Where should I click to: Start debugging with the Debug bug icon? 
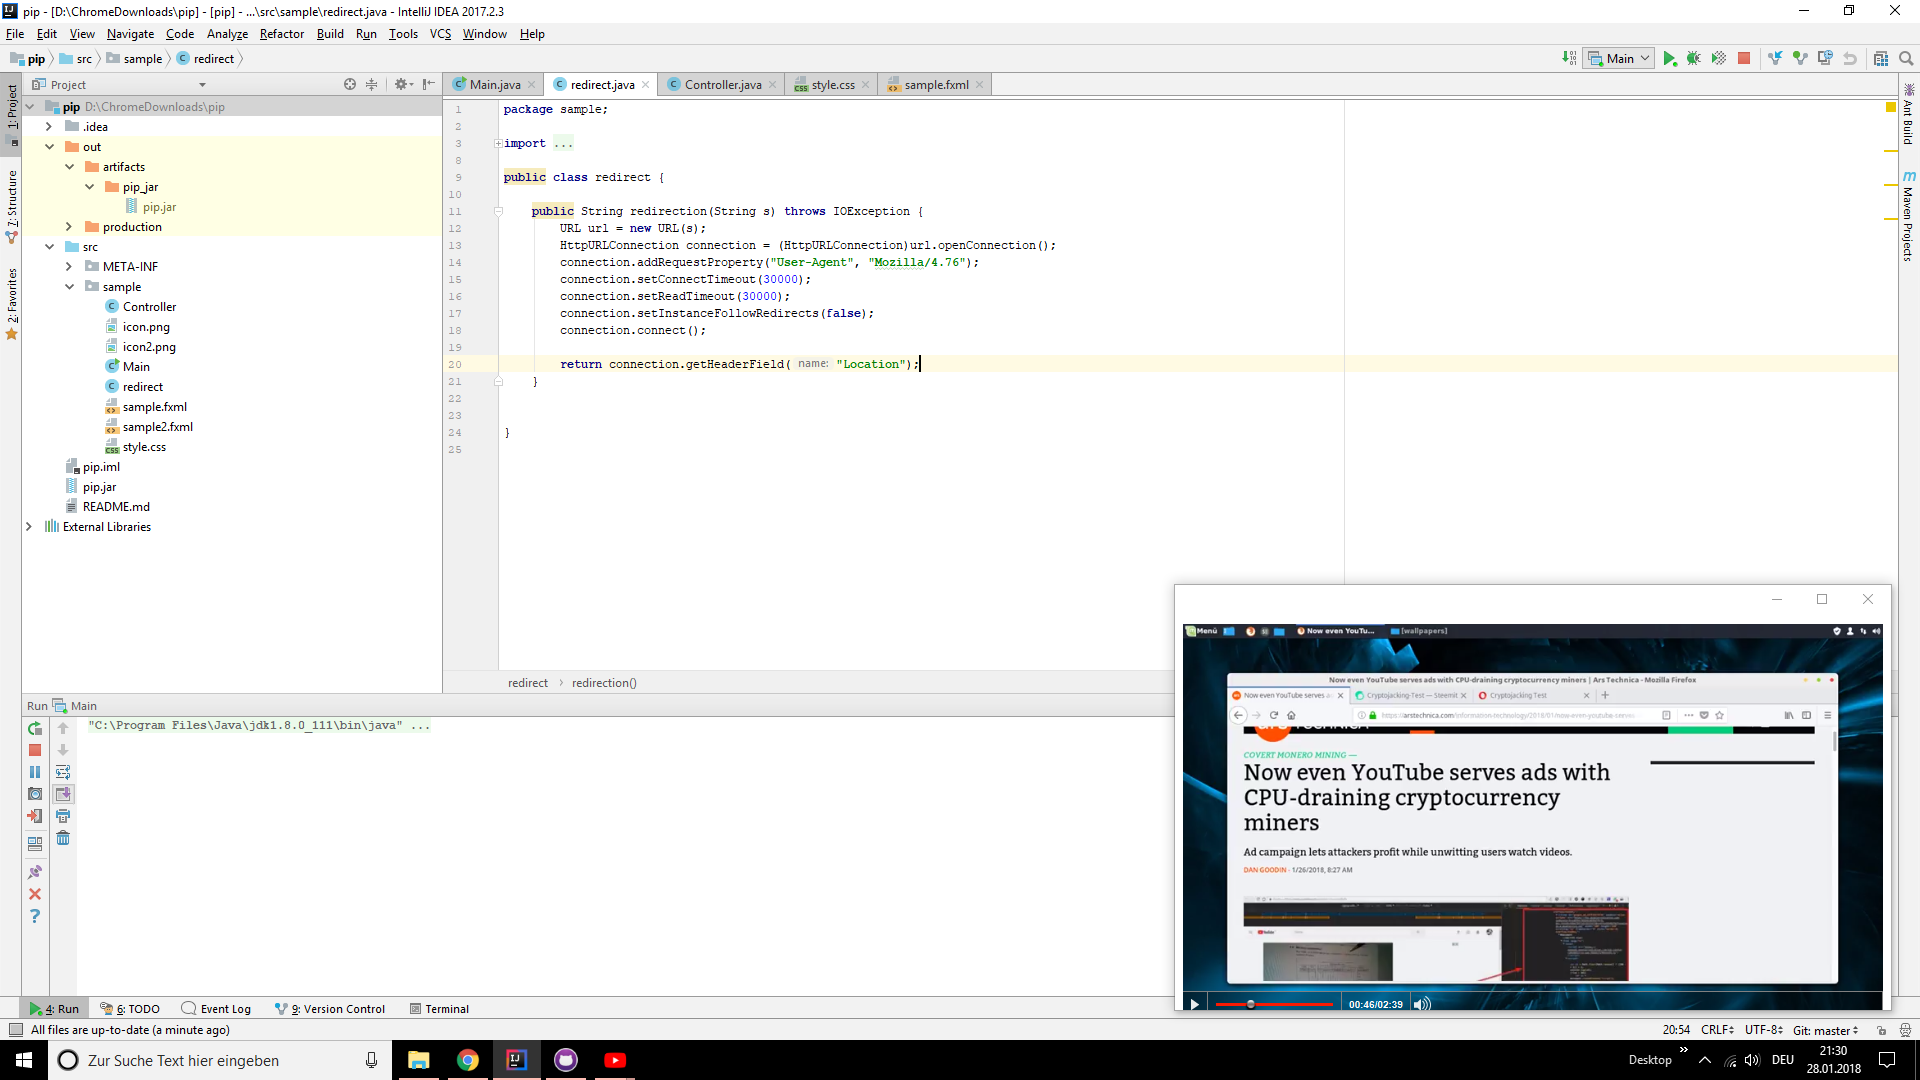pyautogui.click(x=1693, y=58)
